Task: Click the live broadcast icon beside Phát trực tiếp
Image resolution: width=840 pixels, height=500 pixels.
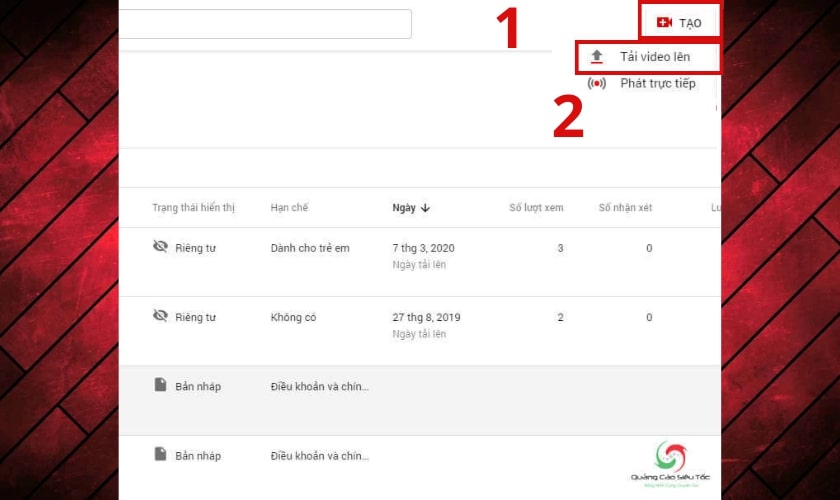Action: [x=597, y=83]
